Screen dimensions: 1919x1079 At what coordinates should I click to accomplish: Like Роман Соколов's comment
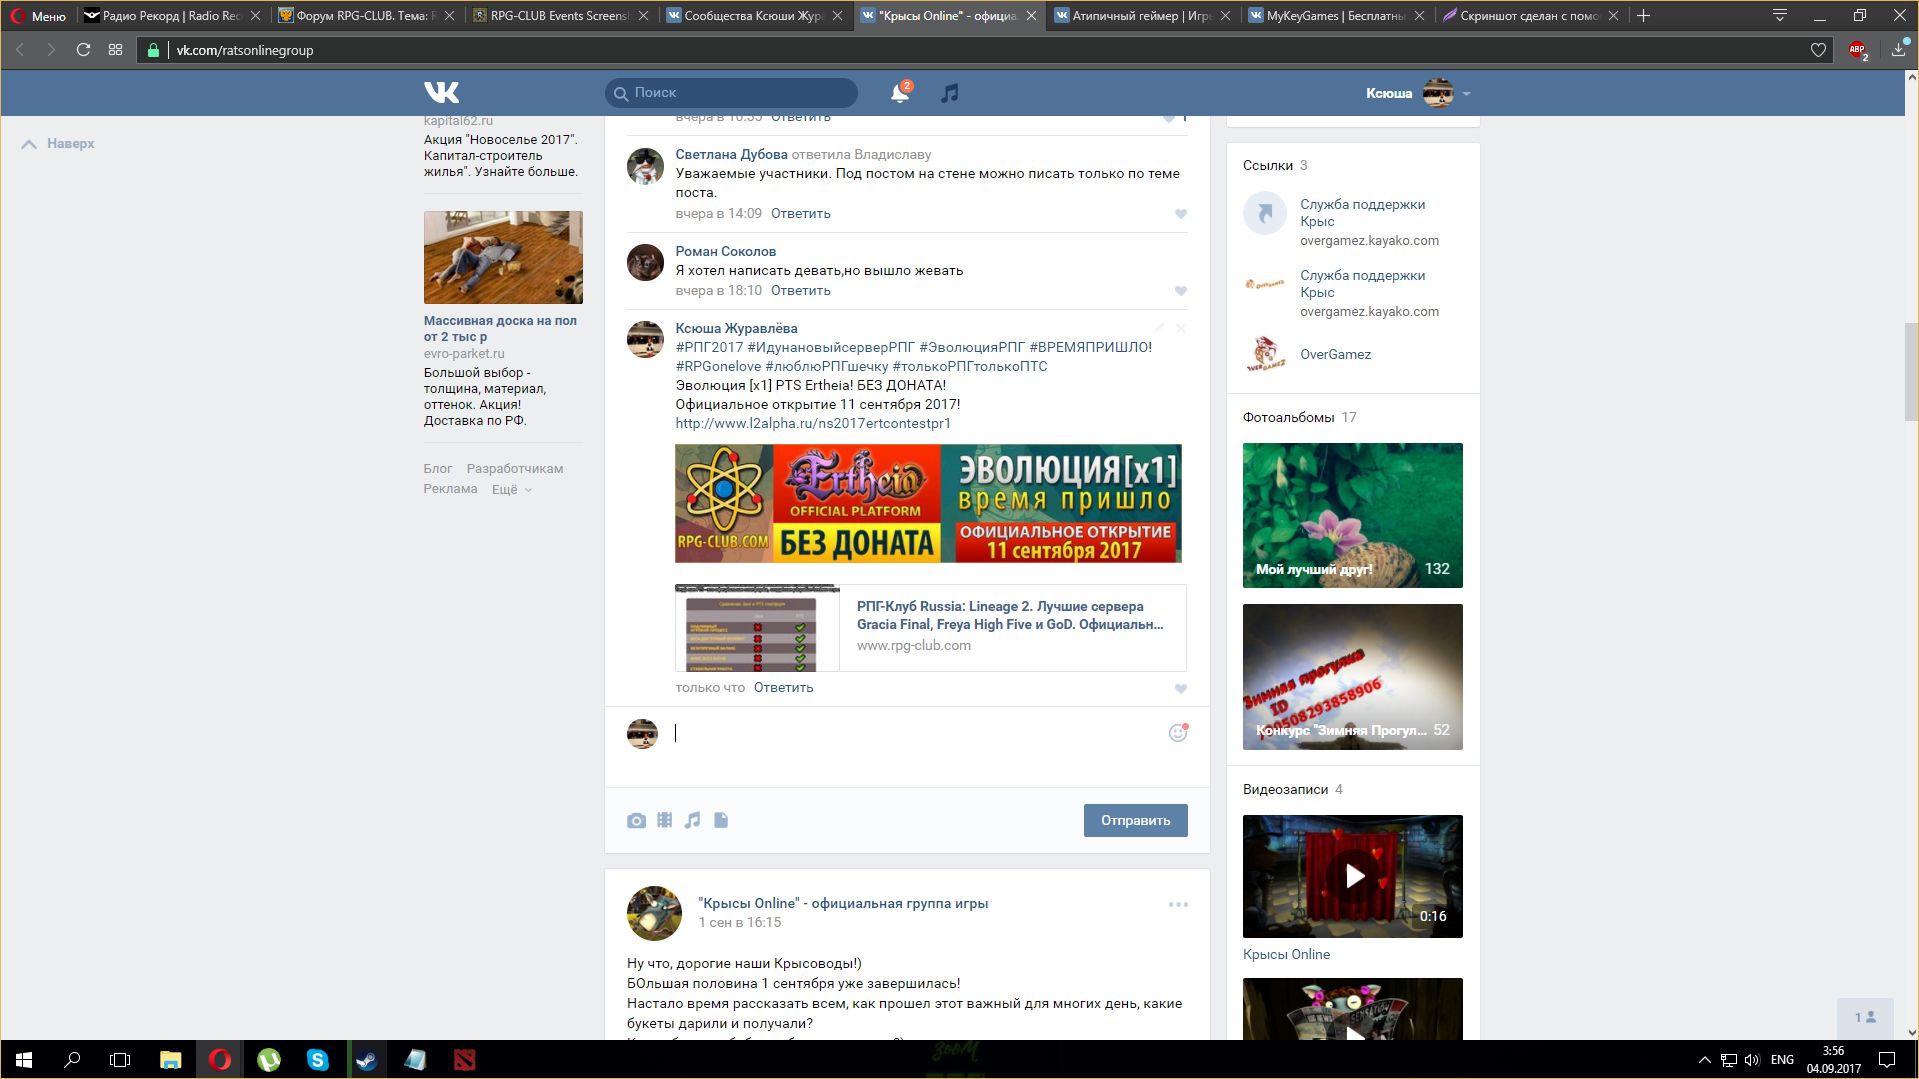(x=1181, y=291)
